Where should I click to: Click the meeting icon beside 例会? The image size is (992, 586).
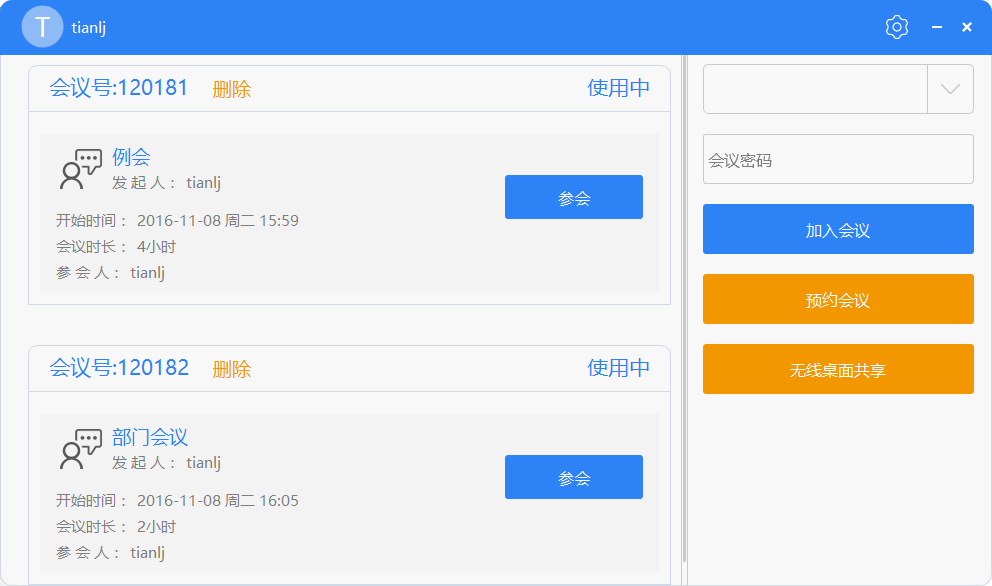pyautogui.click(x=80, y=166)
